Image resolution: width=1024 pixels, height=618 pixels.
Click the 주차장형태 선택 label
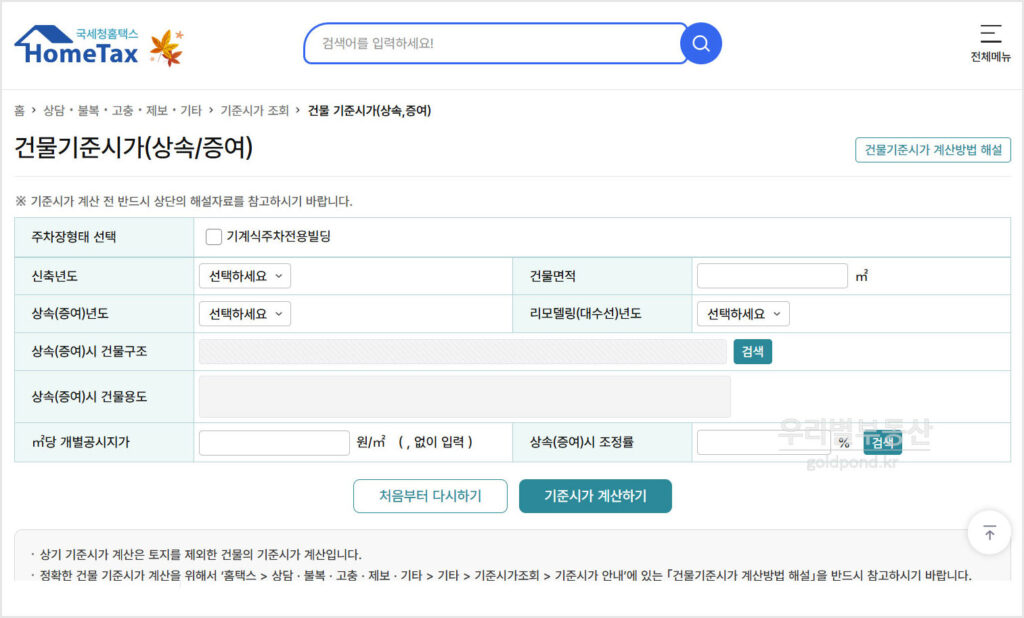click(x=74, y=237)
